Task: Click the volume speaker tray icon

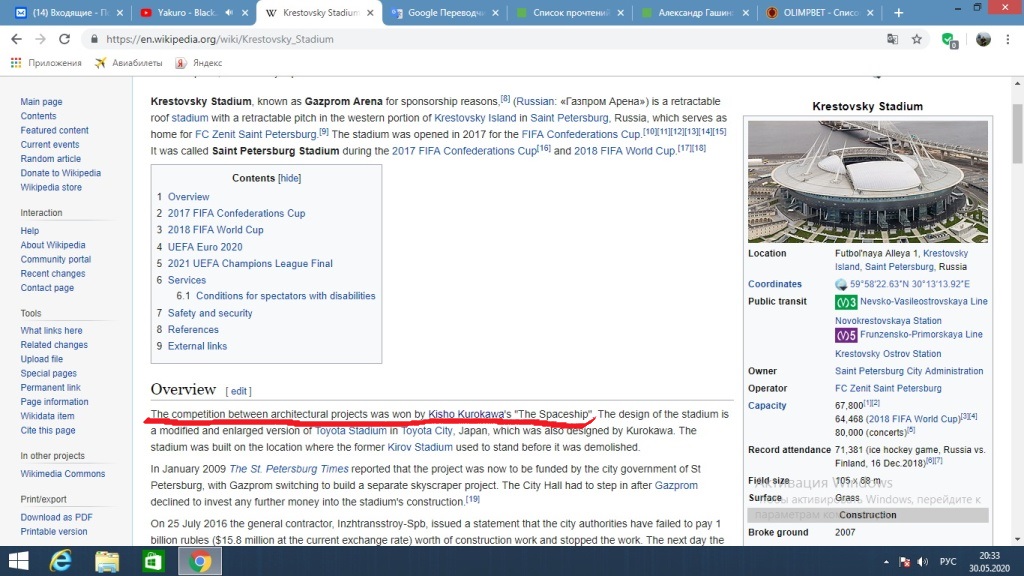Action: (923, 562)
